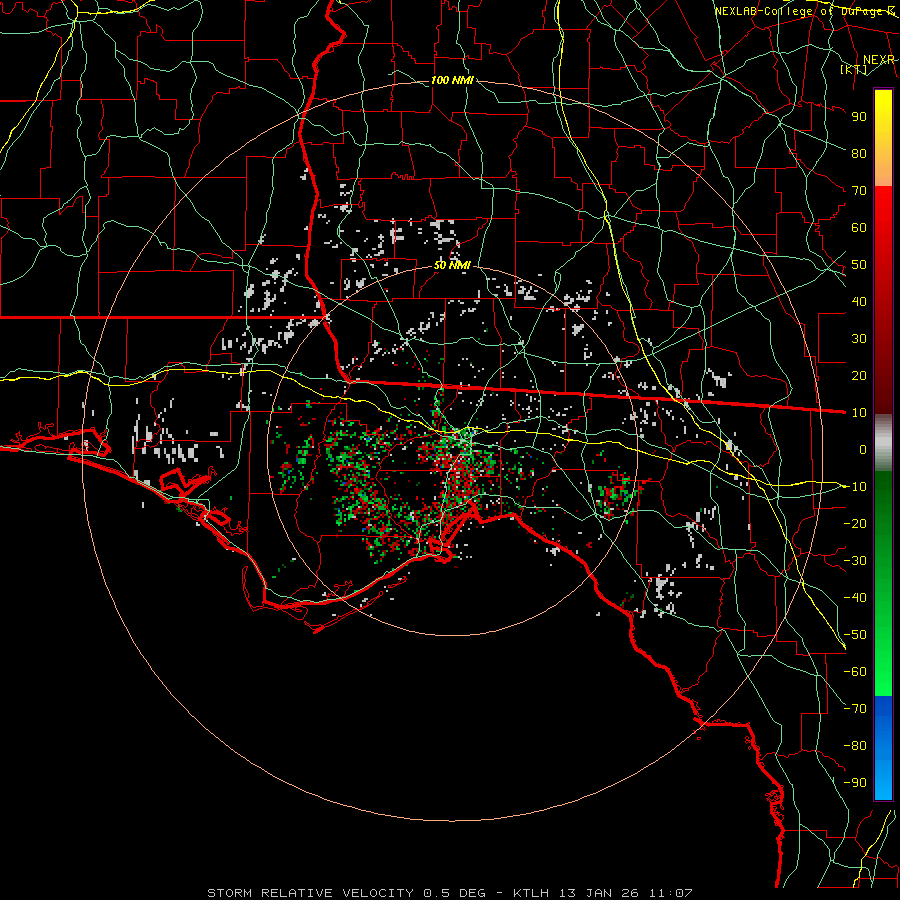The width and height of the screenshot is (900, 900).
Task: Click the 70 value on velocity scale
Action: [x=859, y=191]
